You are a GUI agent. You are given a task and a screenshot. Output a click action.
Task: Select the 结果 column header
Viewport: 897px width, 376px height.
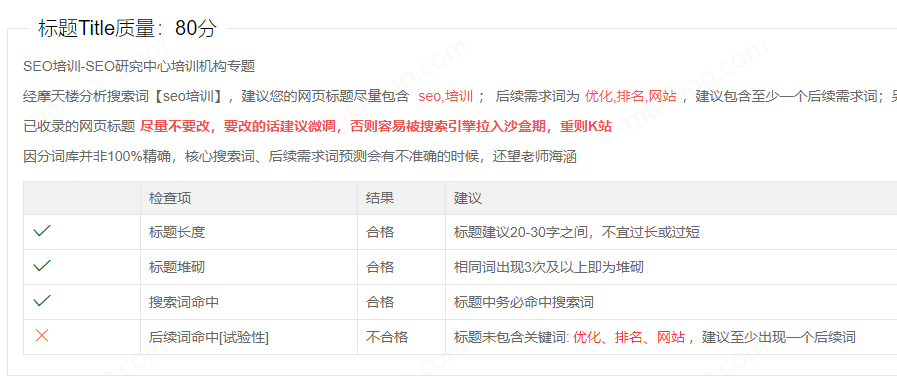click(380, 198)
